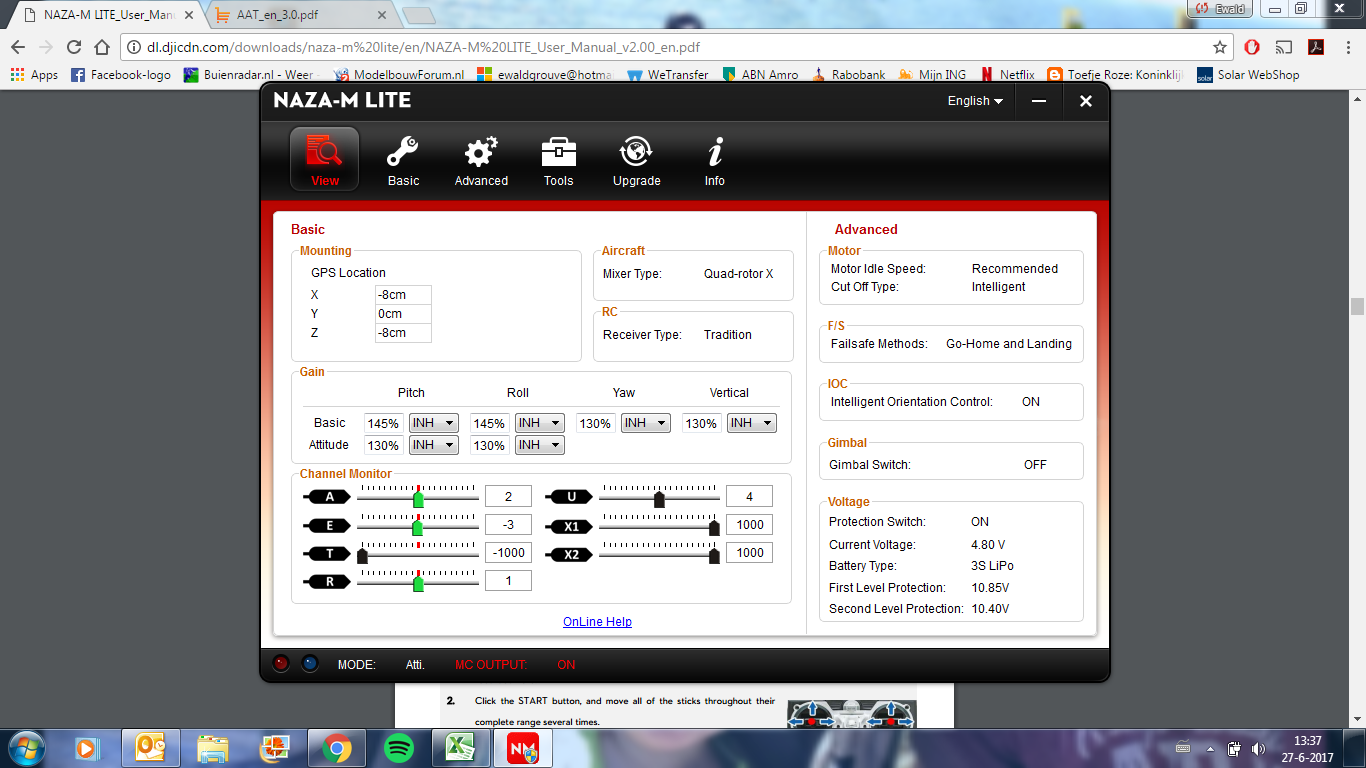The width and height of the screenshot is (1366, 768).
Task: Click Chrome back arrow
Action: coord(18,47)
